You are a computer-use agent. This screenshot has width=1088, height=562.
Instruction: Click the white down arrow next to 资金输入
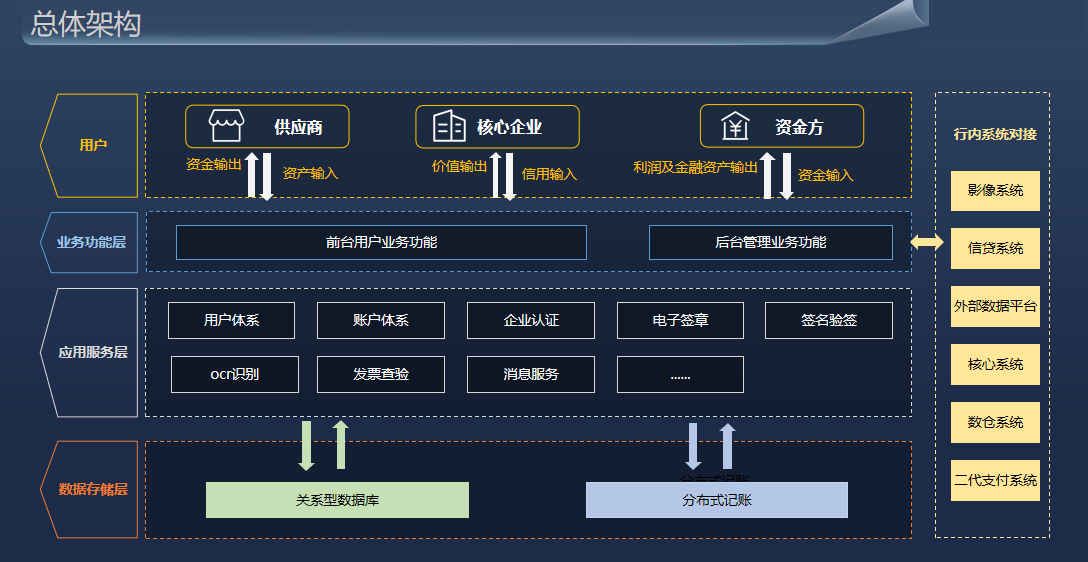[786, 176]
